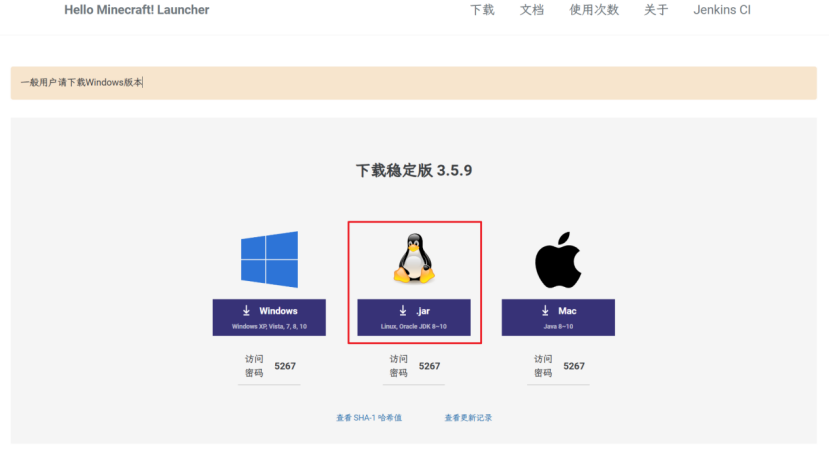Download the Windows version button
Screen dimensions: 829x454
(269, 317)
